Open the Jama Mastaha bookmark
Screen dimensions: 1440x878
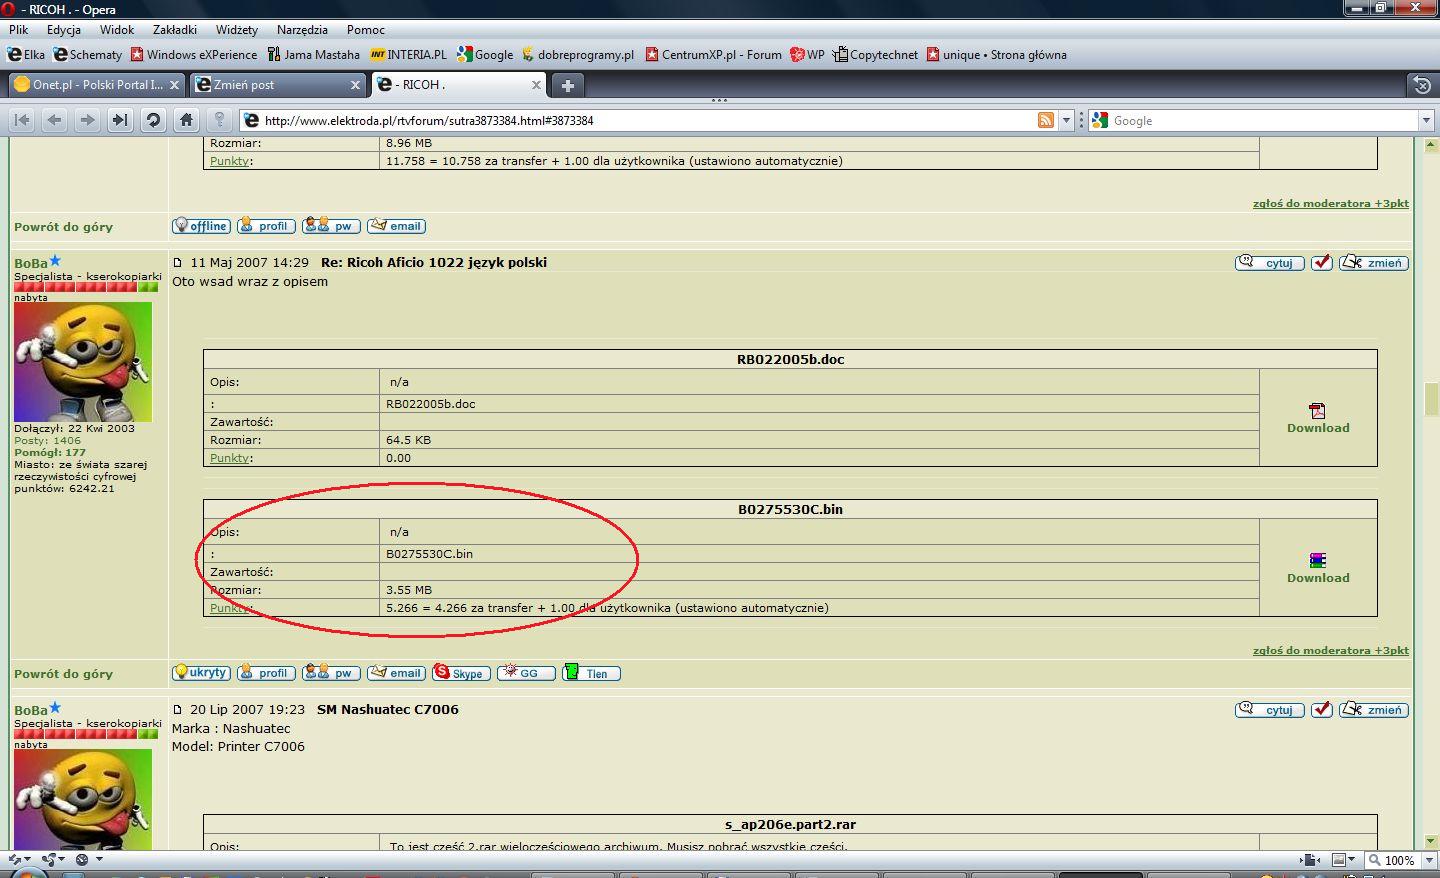[313, 55]
